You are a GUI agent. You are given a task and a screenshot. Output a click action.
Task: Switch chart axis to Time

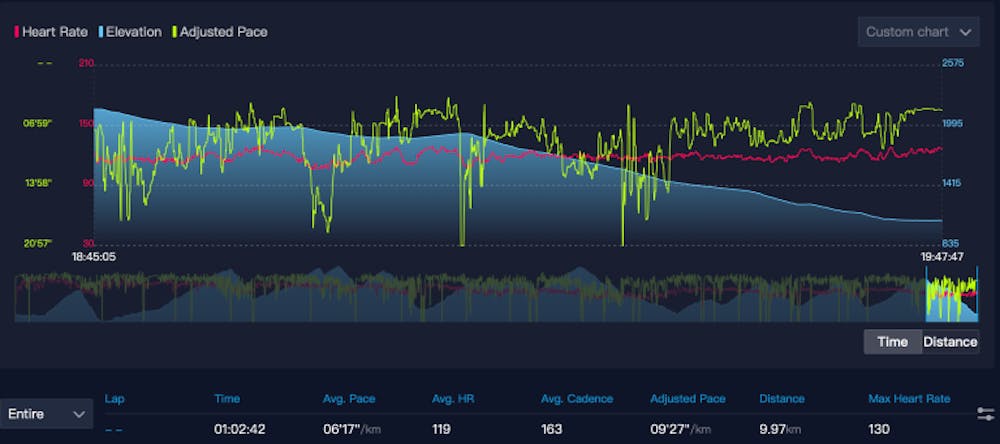pos(892,342)
